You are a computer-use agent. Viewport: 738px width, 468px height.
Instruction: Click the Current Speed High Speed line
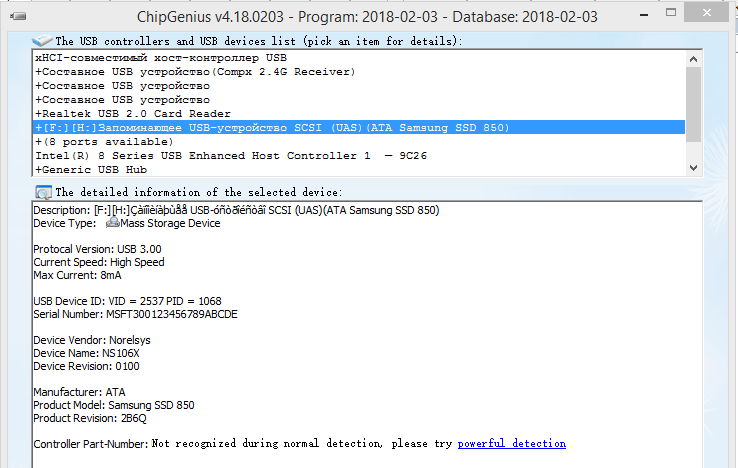tap(99, 262)
